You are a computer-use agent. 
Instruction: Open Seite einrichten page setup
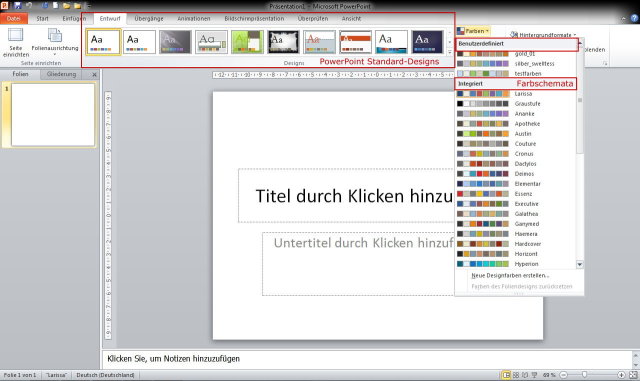(x=16, y=42)
